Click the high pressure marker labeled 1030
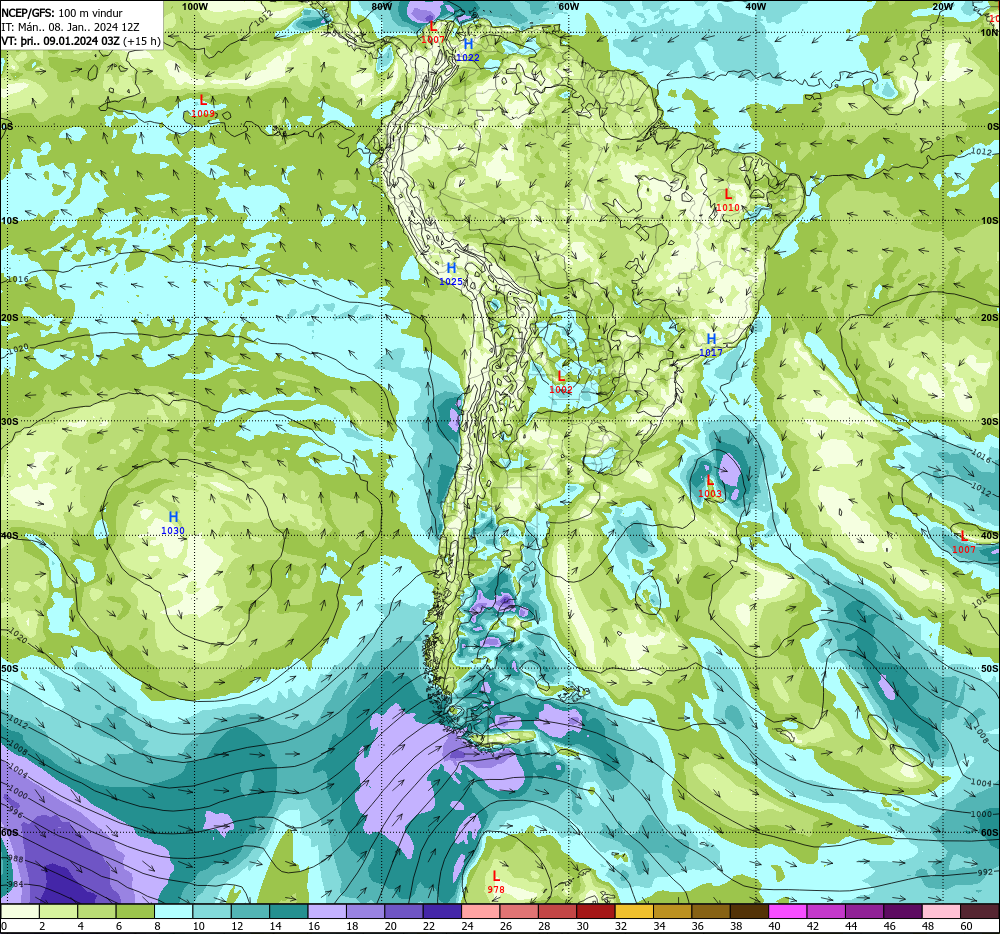The width and height of the screenshot is (1000, 934). coord(173,523)
